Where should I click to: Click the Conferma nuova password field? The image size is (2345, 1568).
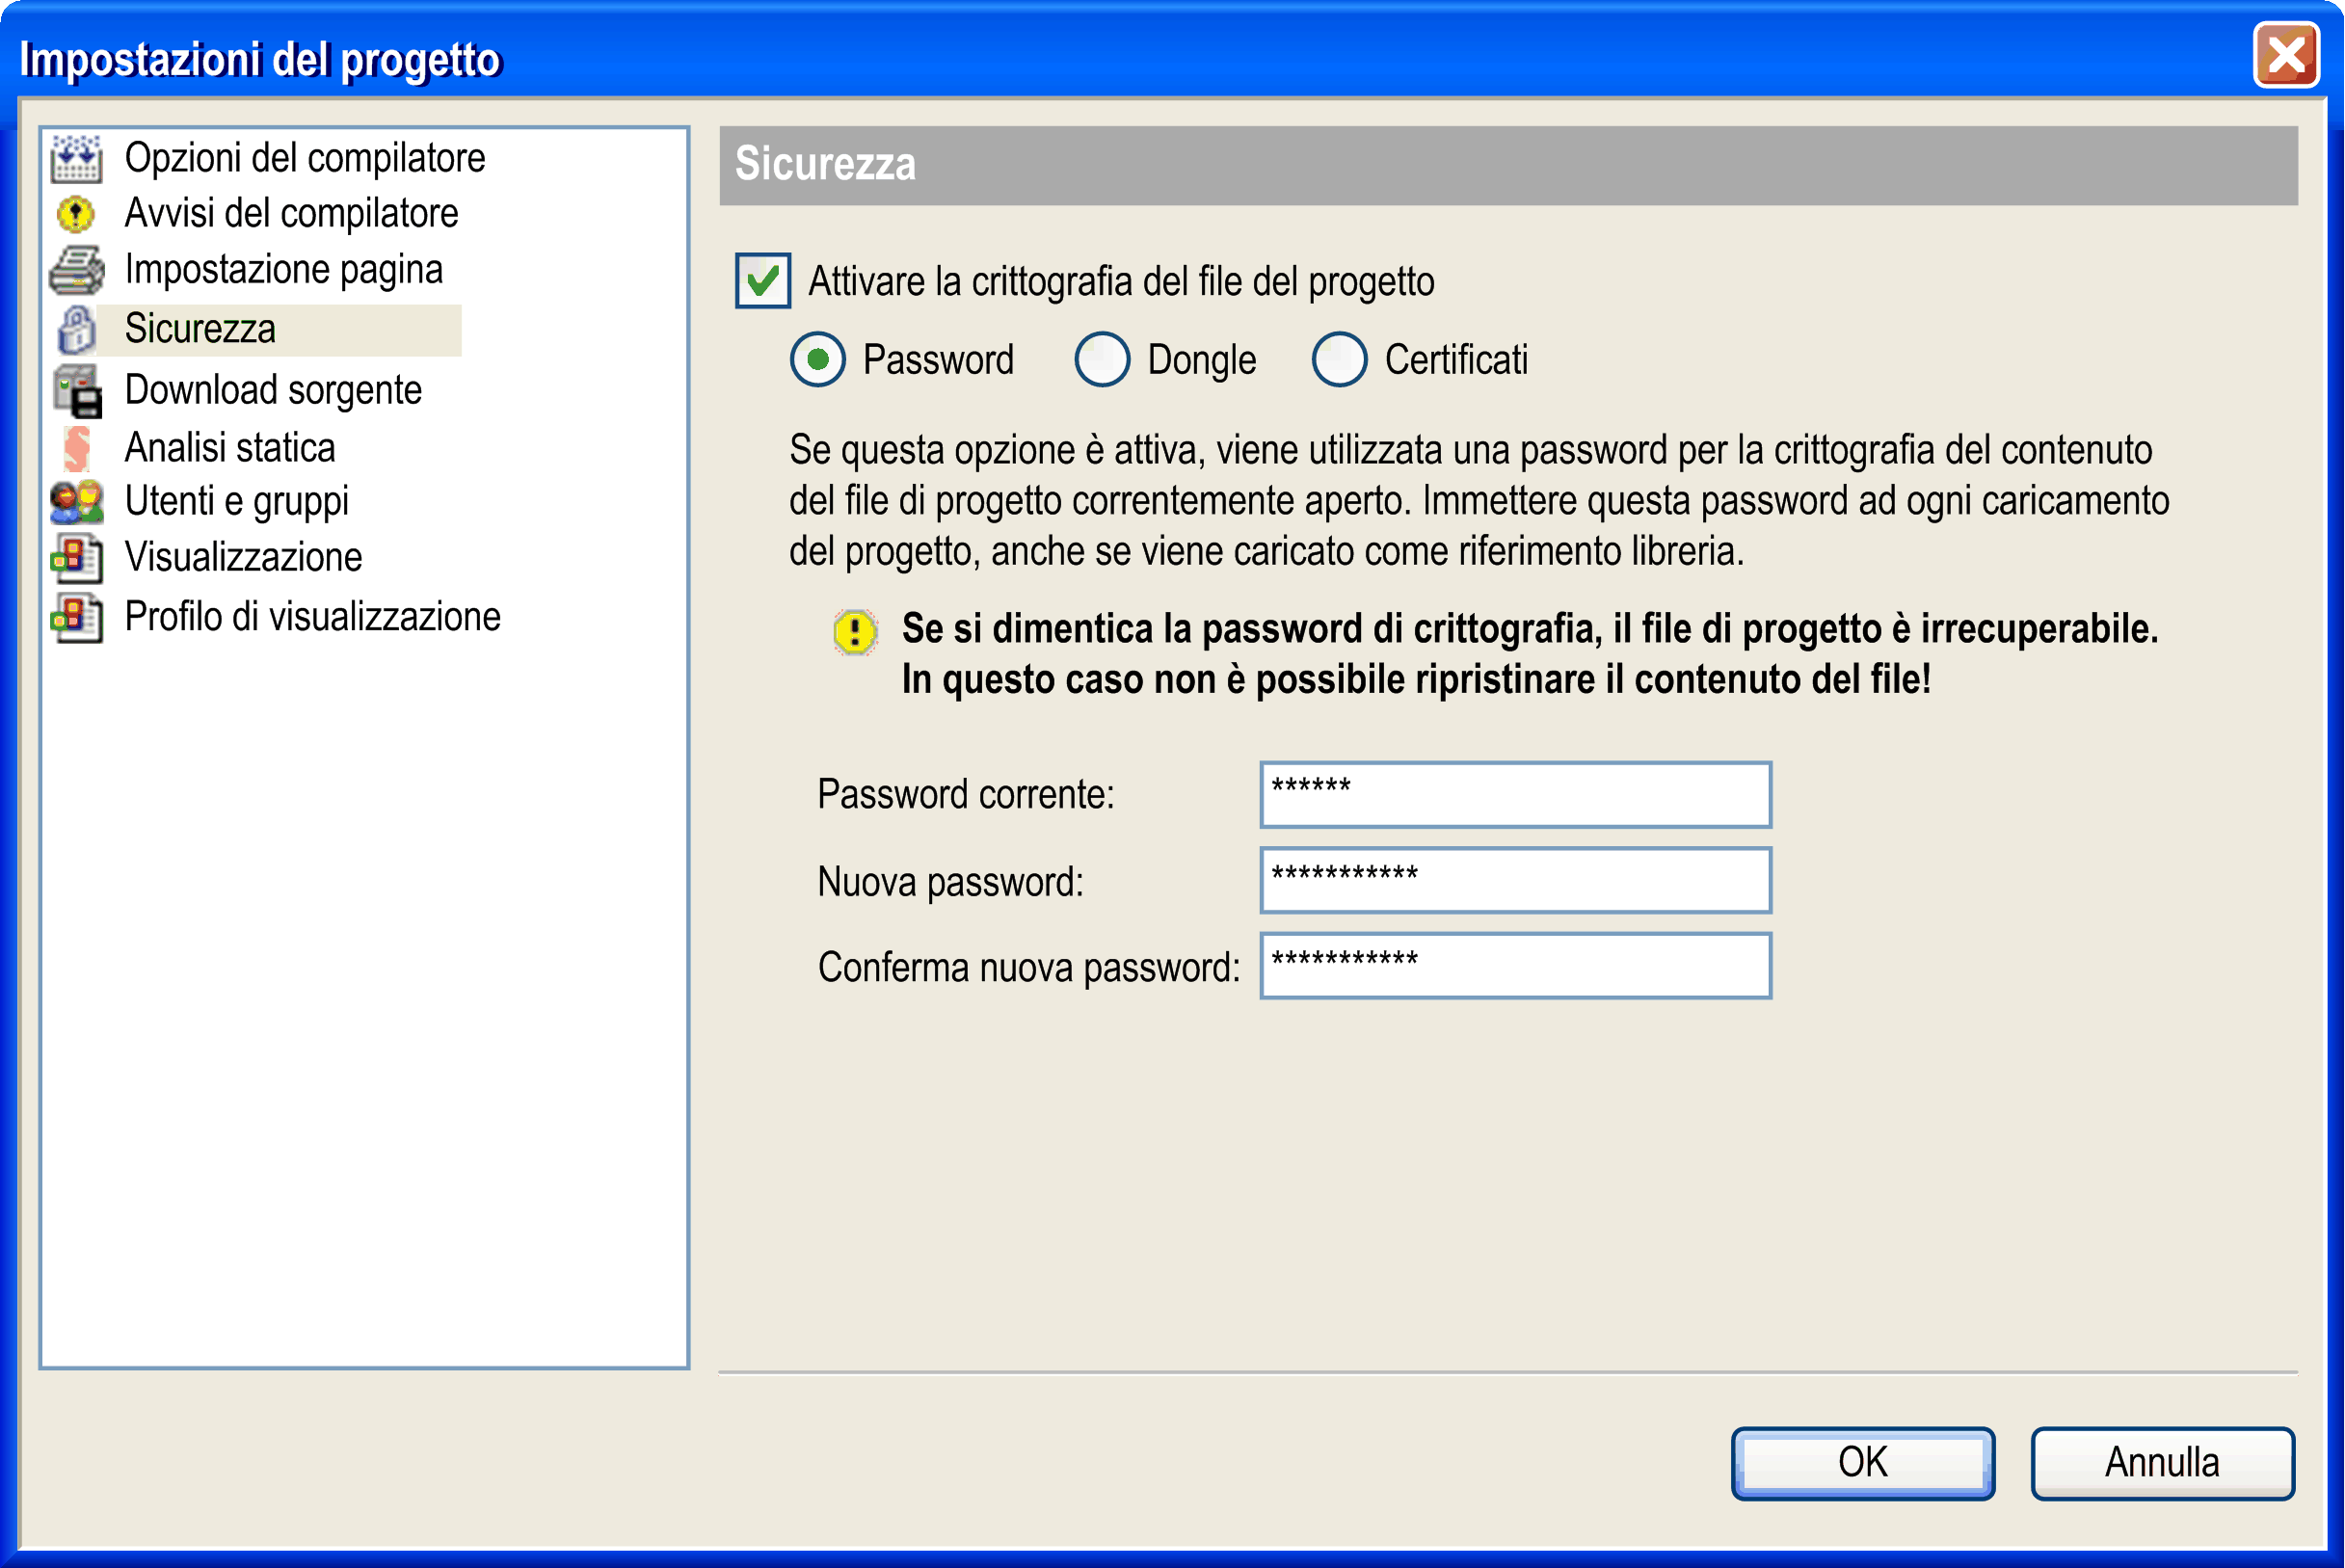coord(1515,966)
